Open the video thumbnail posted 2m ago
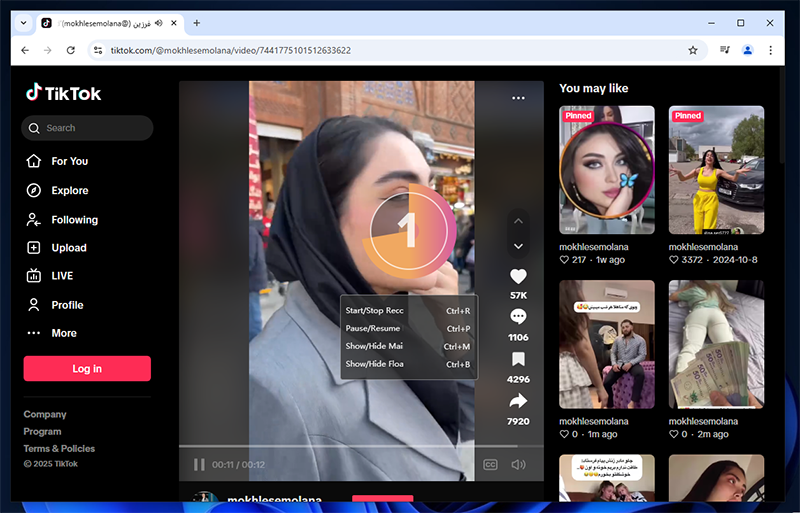 point(716,344)
